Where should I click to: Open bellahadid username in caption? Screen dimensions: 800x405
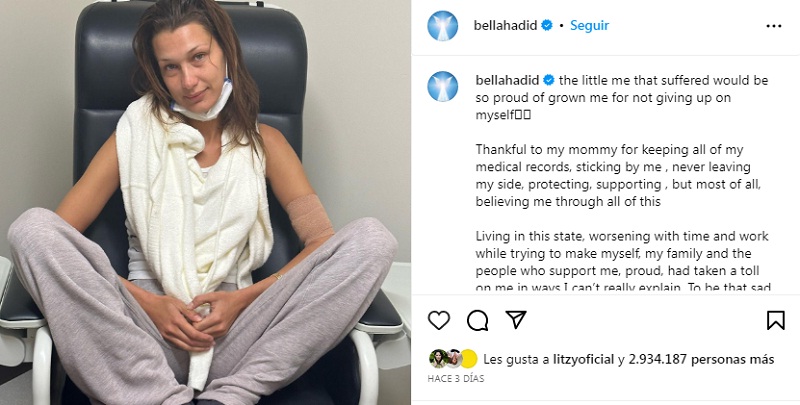point(507,80)
